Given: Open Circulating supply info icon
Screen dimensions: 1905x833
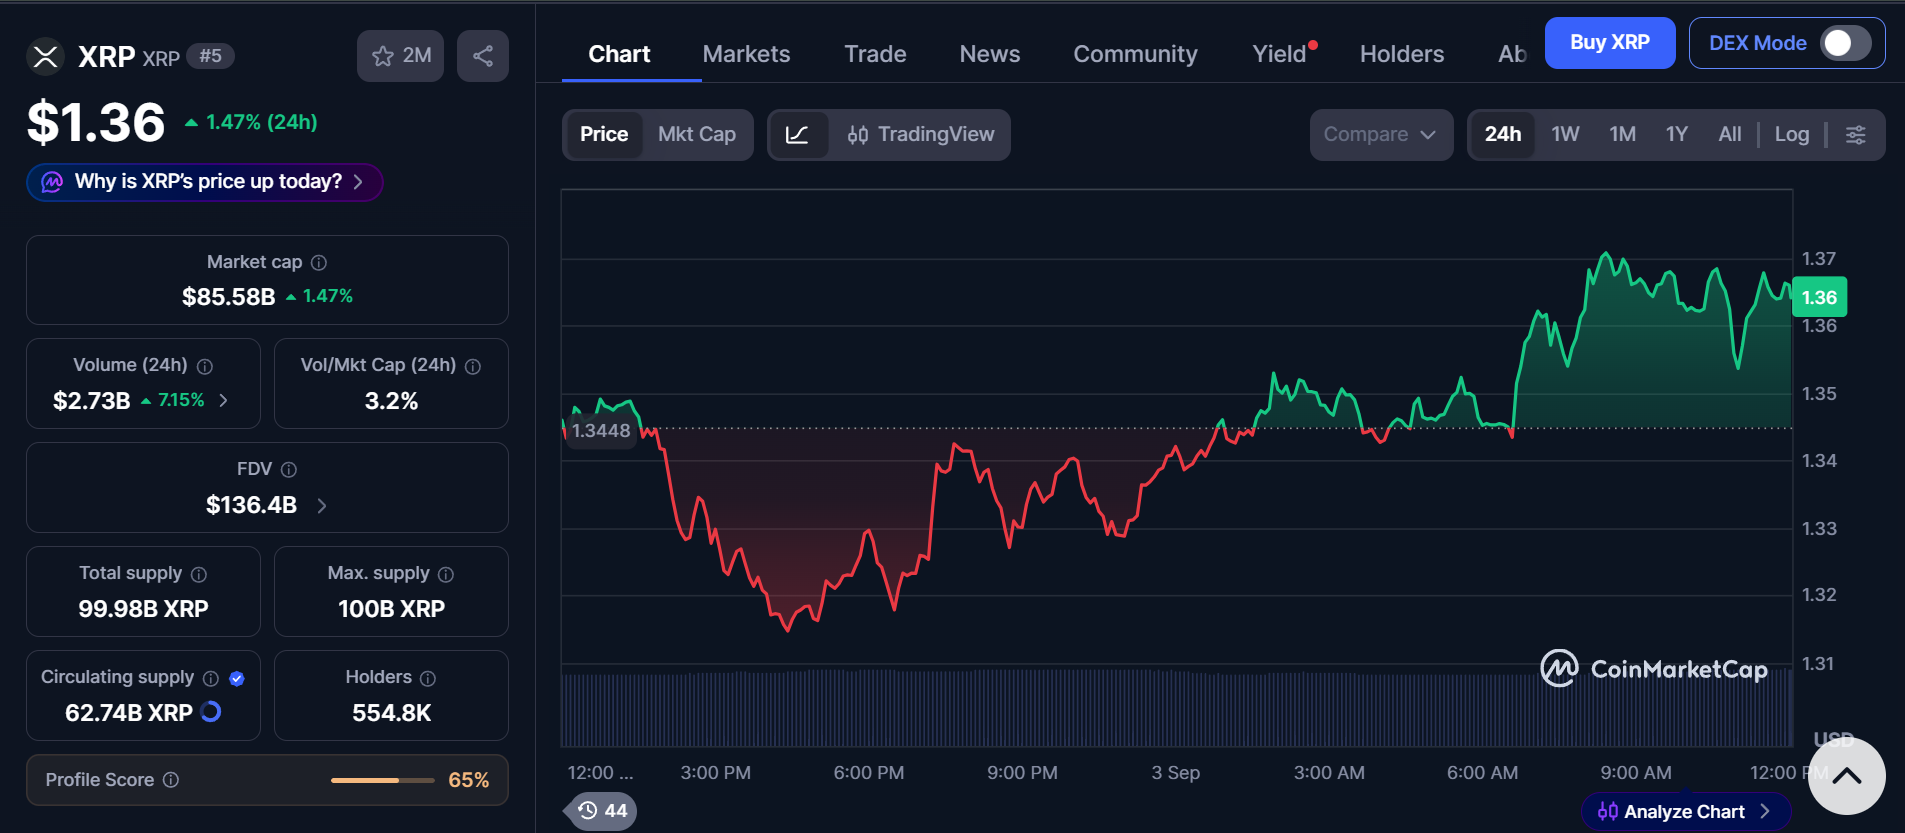Looking at the screenshot, I should click(211, 679).
